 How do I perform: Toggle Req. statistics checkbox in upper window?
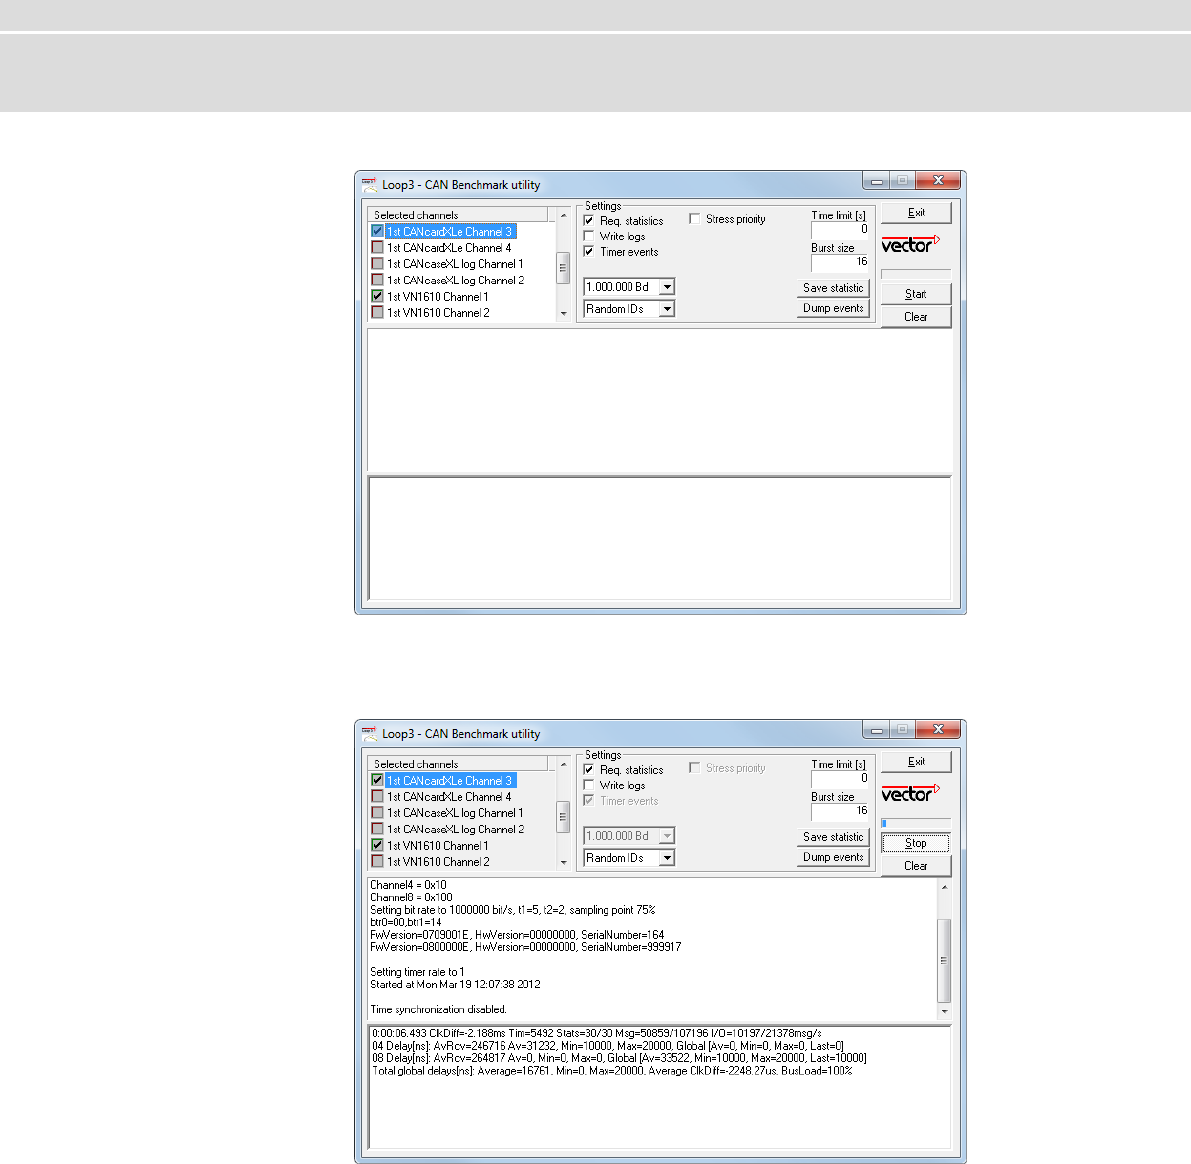[x=589, y=220]
